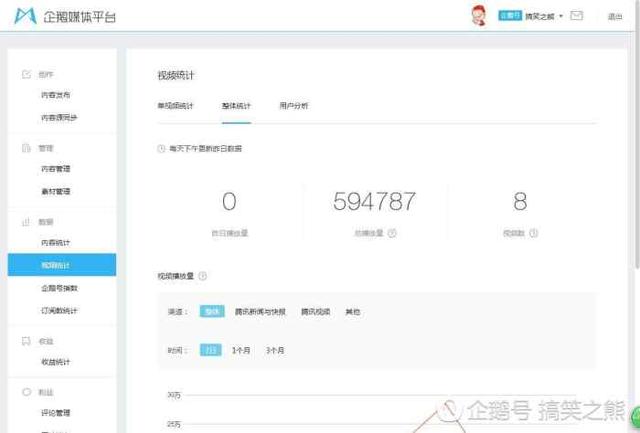Select the 1个月 time range

point(241,351)
